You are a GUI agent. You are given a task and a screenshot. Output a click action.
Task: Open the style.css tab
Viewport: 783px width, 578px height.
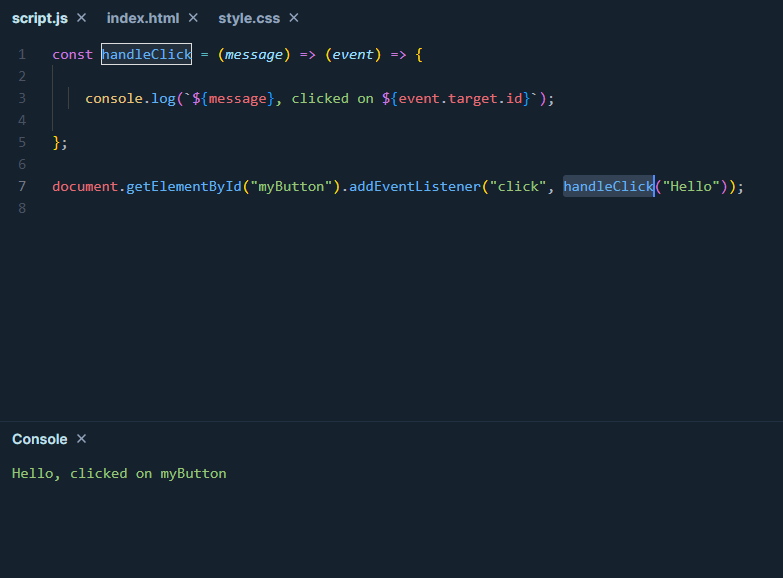(249, 18)
